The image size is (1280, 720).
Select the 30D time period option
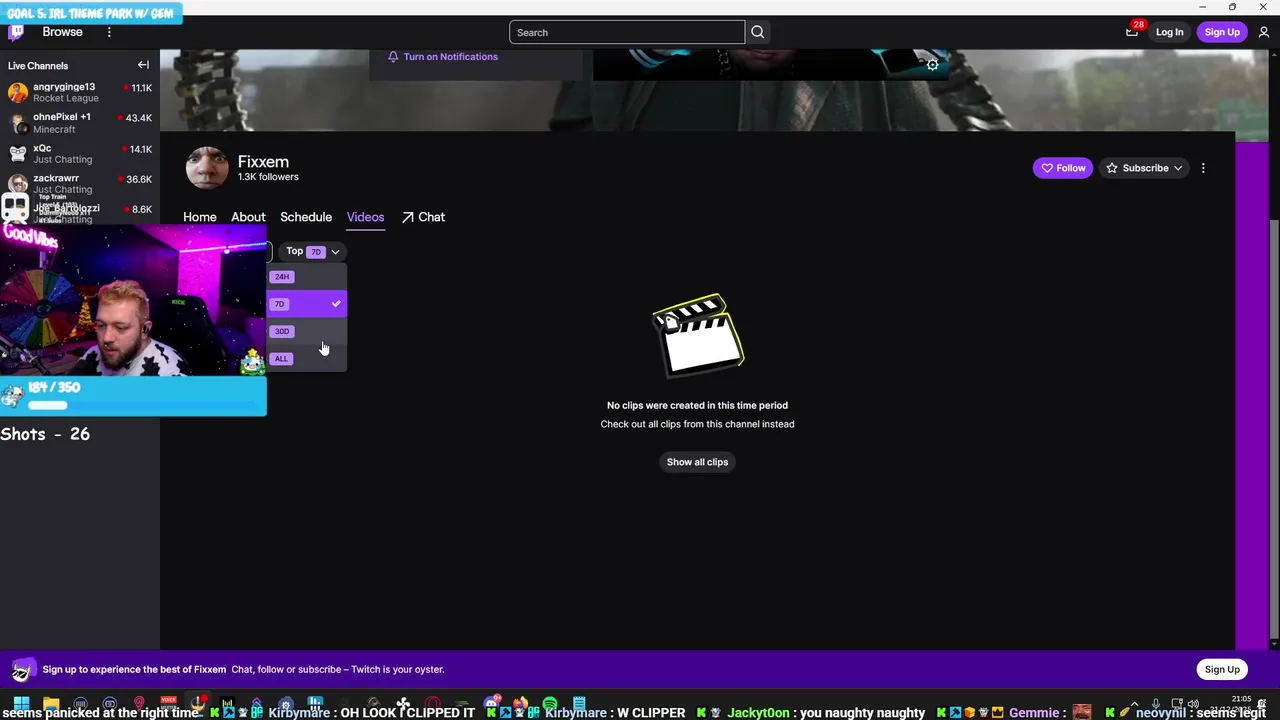pyautogui.click(x=307, y=331)
